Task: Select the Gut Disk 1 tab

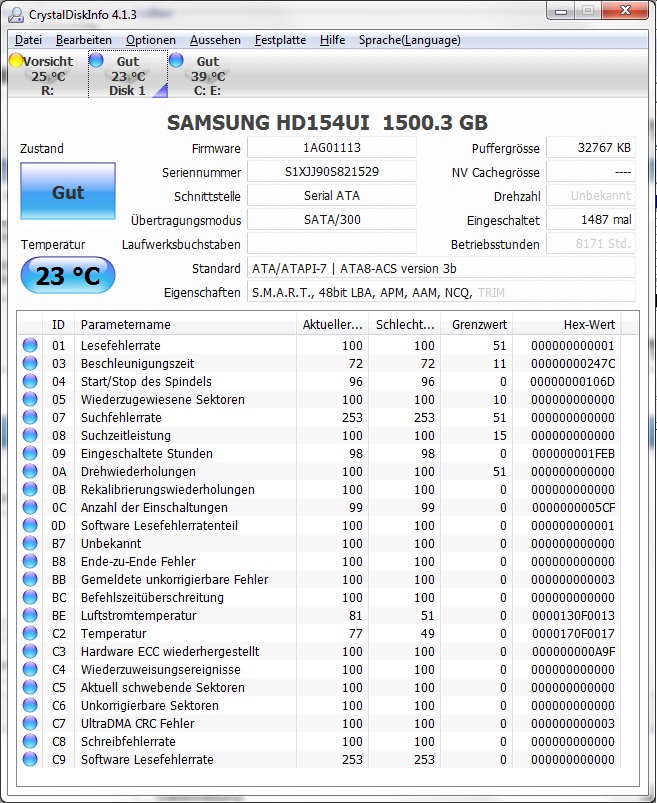Action: 128,75
